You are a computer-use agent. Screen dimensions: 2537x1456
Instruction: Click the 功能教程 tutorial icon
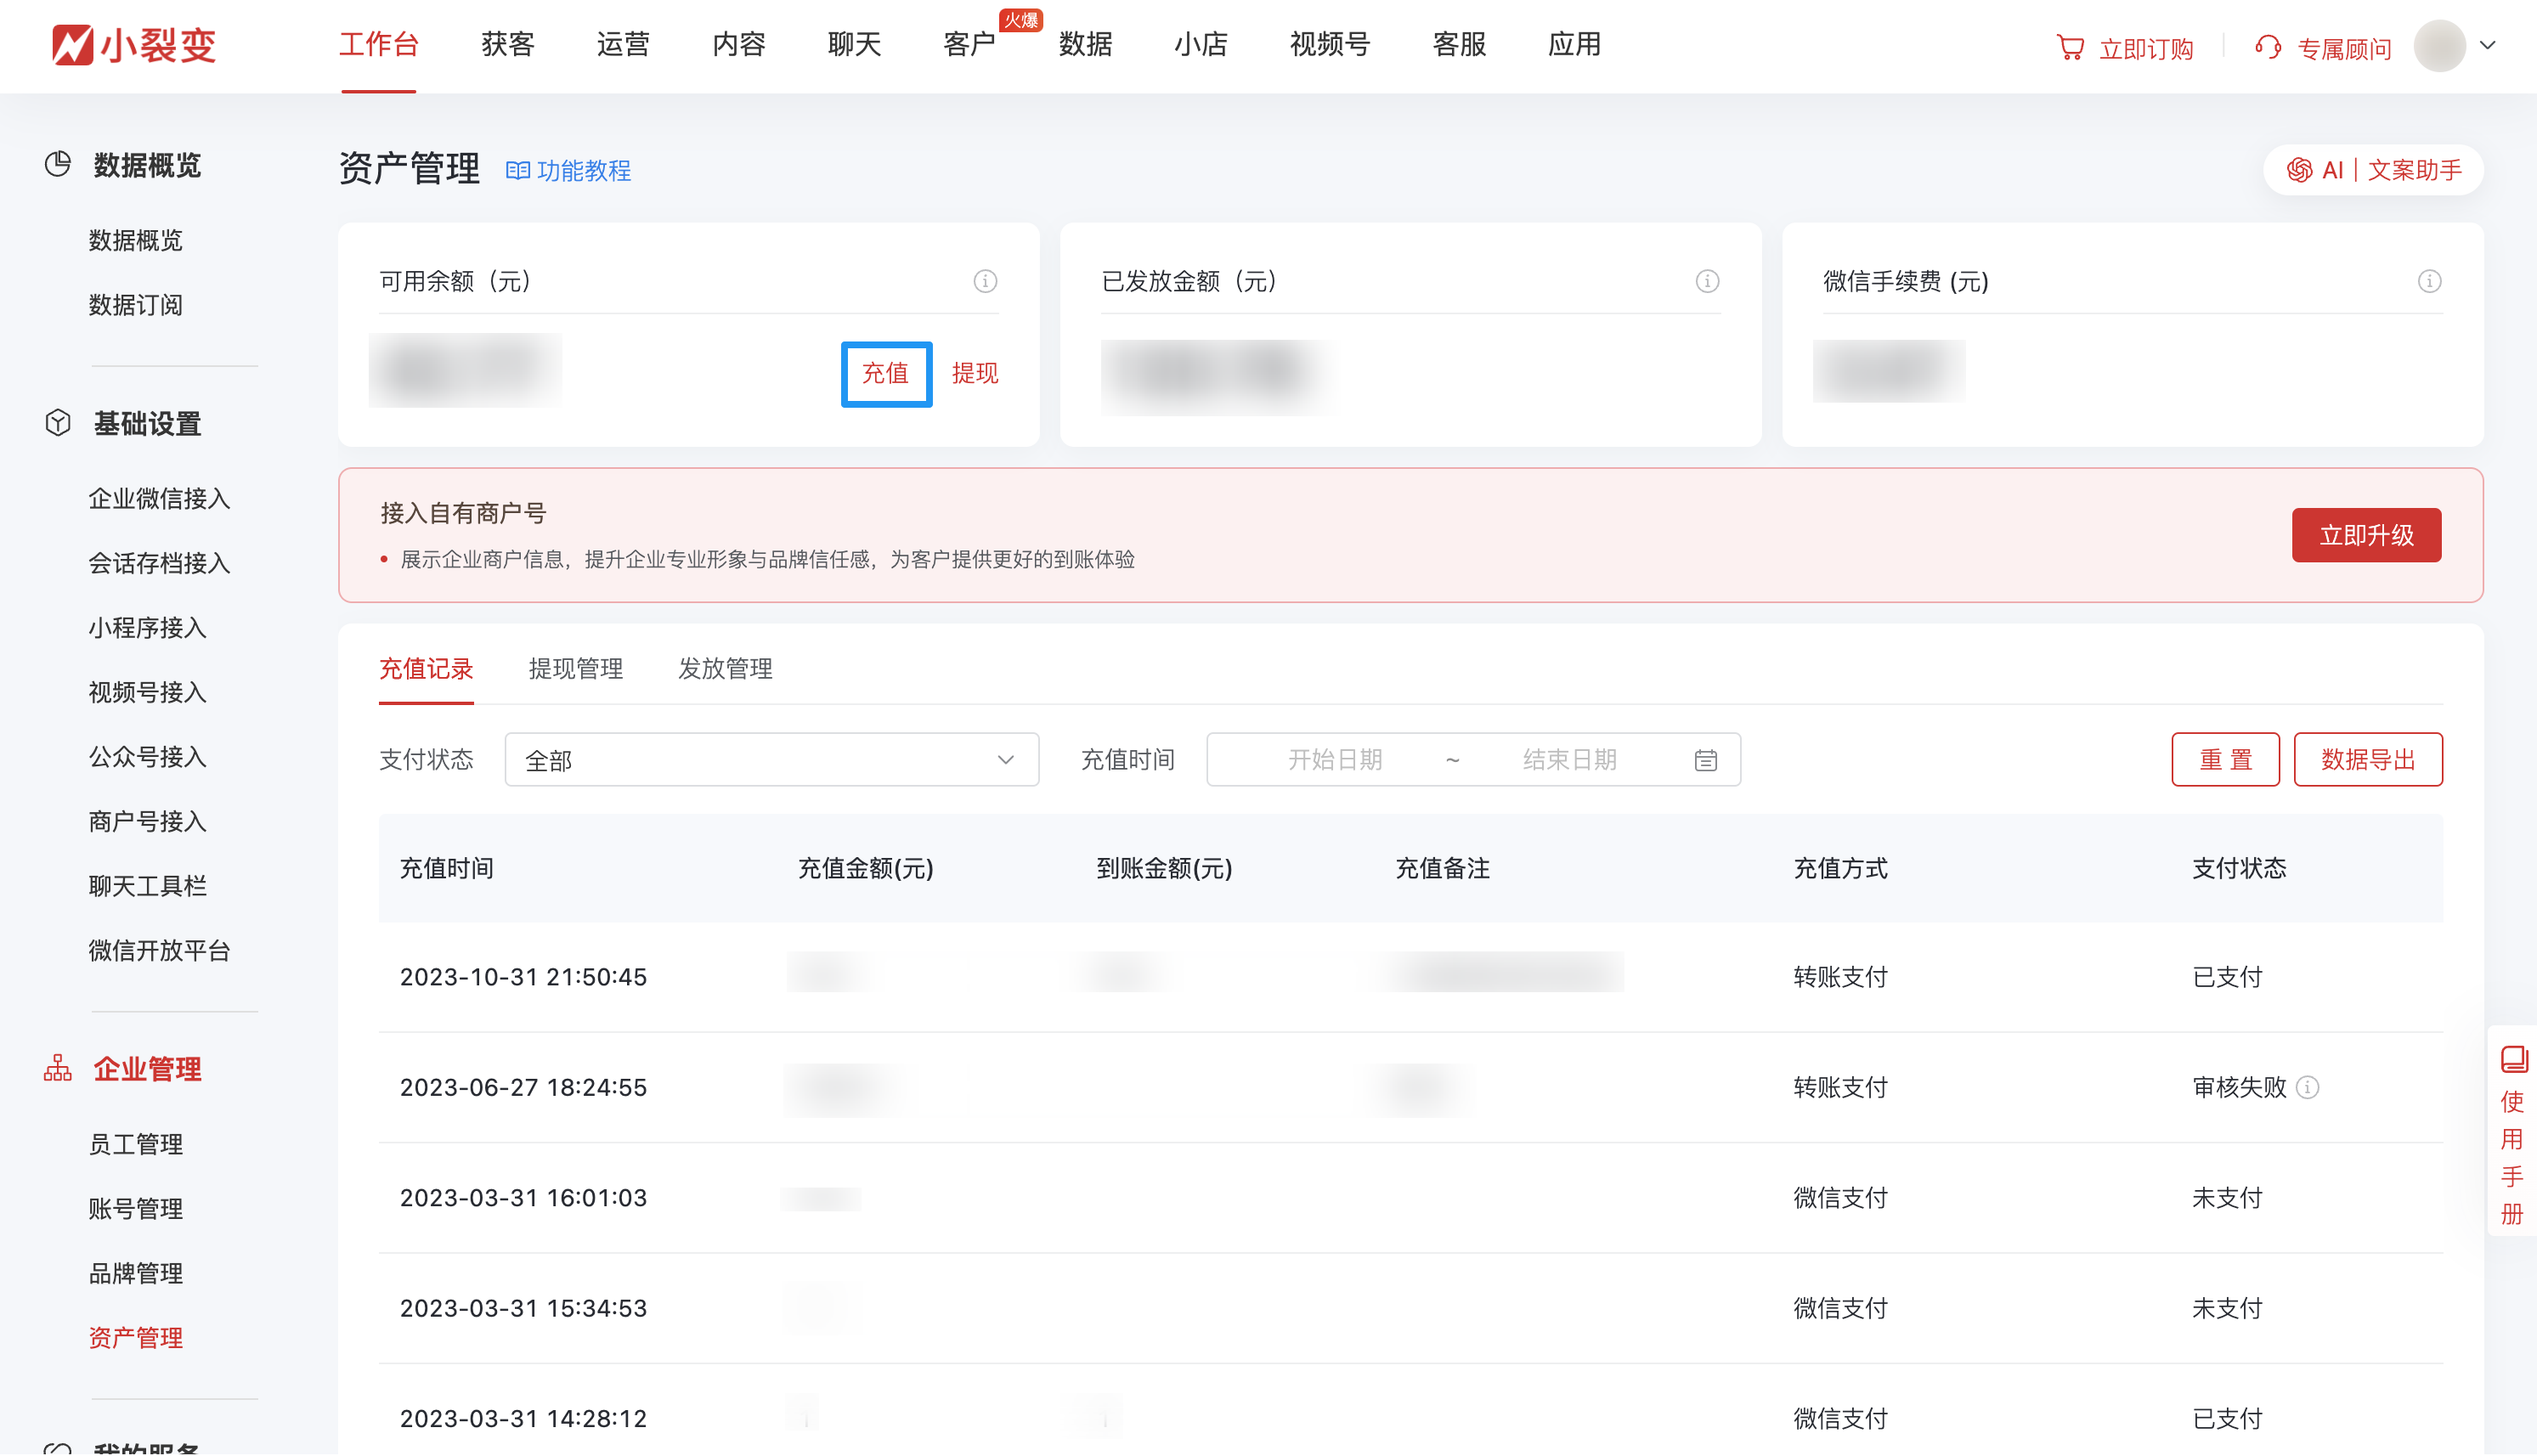tap(519, 170)
